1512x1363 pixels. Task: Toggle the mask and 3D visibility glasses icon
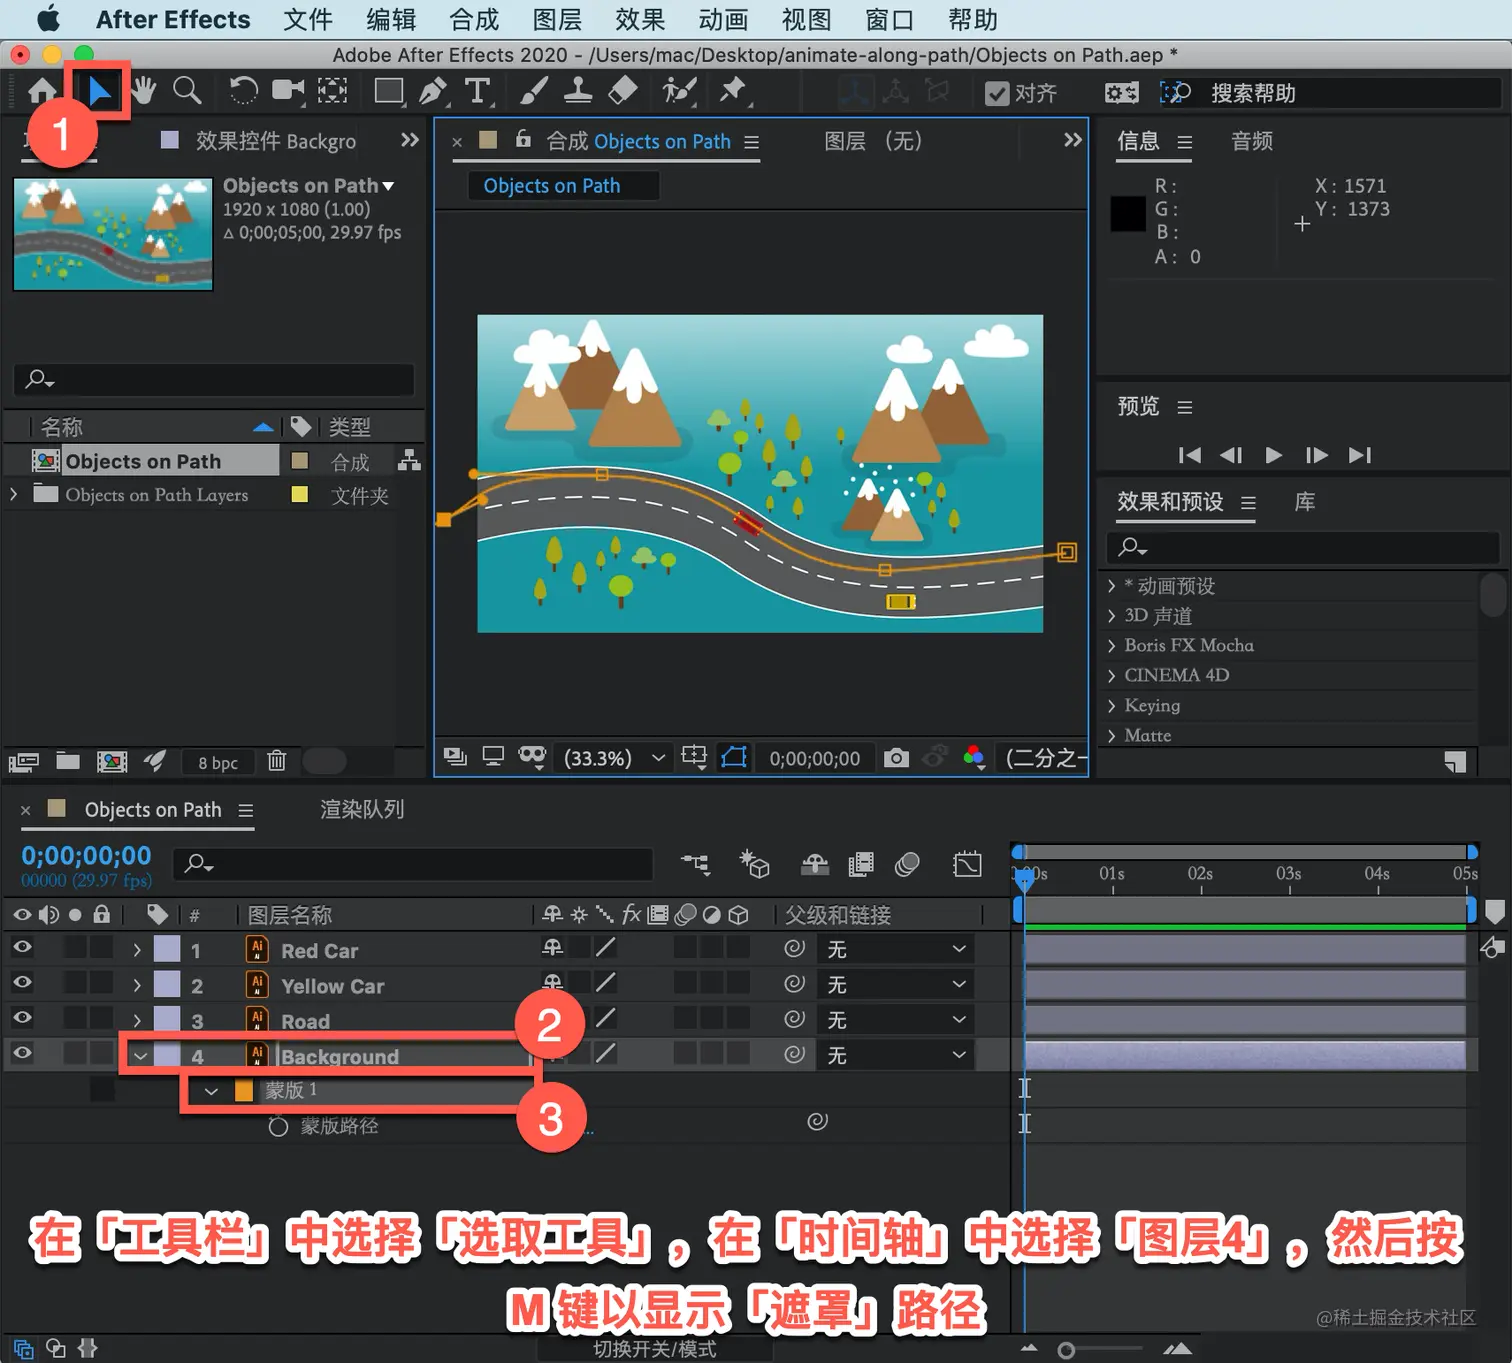[532, 756]
